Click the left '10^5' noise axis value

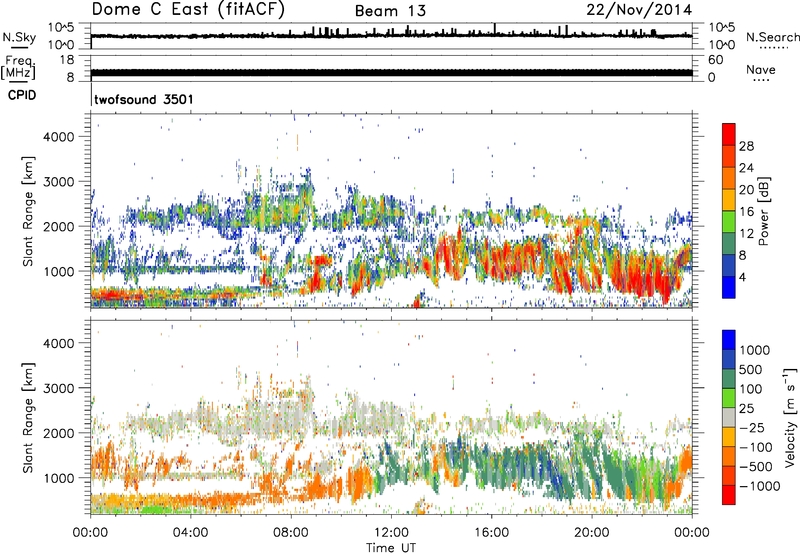[61, 27]
